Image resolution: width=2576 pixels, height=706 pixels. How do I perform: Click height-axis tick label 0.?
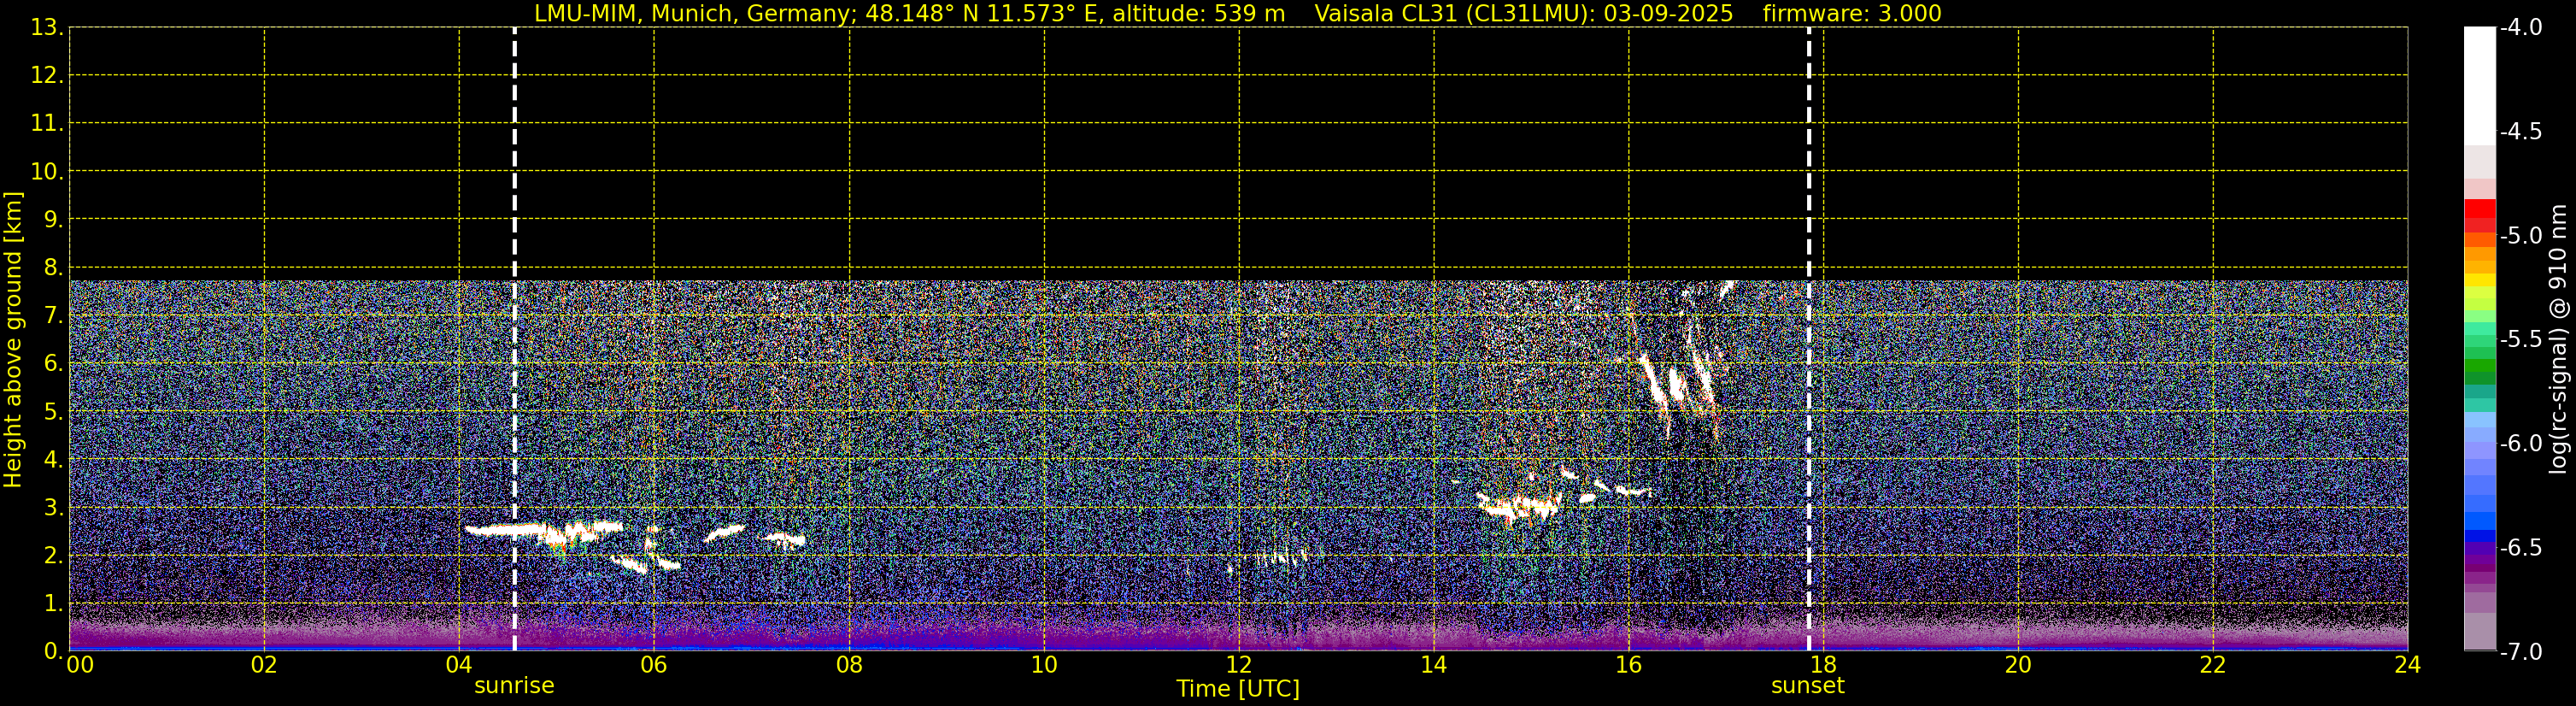pos(52,651)
